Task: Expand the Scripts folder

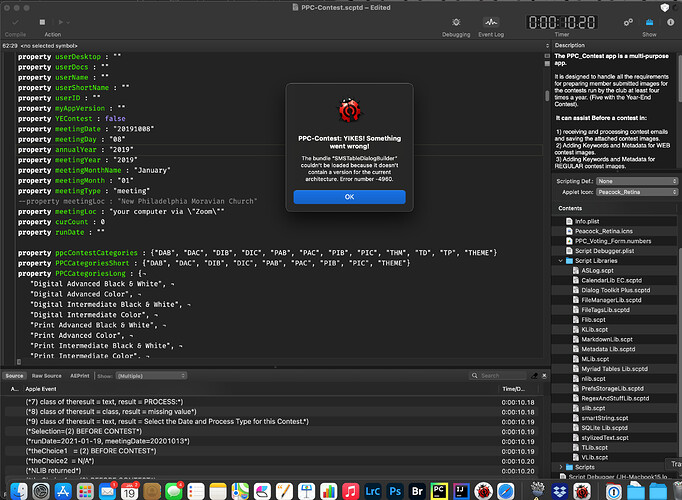Action: tap(561, 467)
